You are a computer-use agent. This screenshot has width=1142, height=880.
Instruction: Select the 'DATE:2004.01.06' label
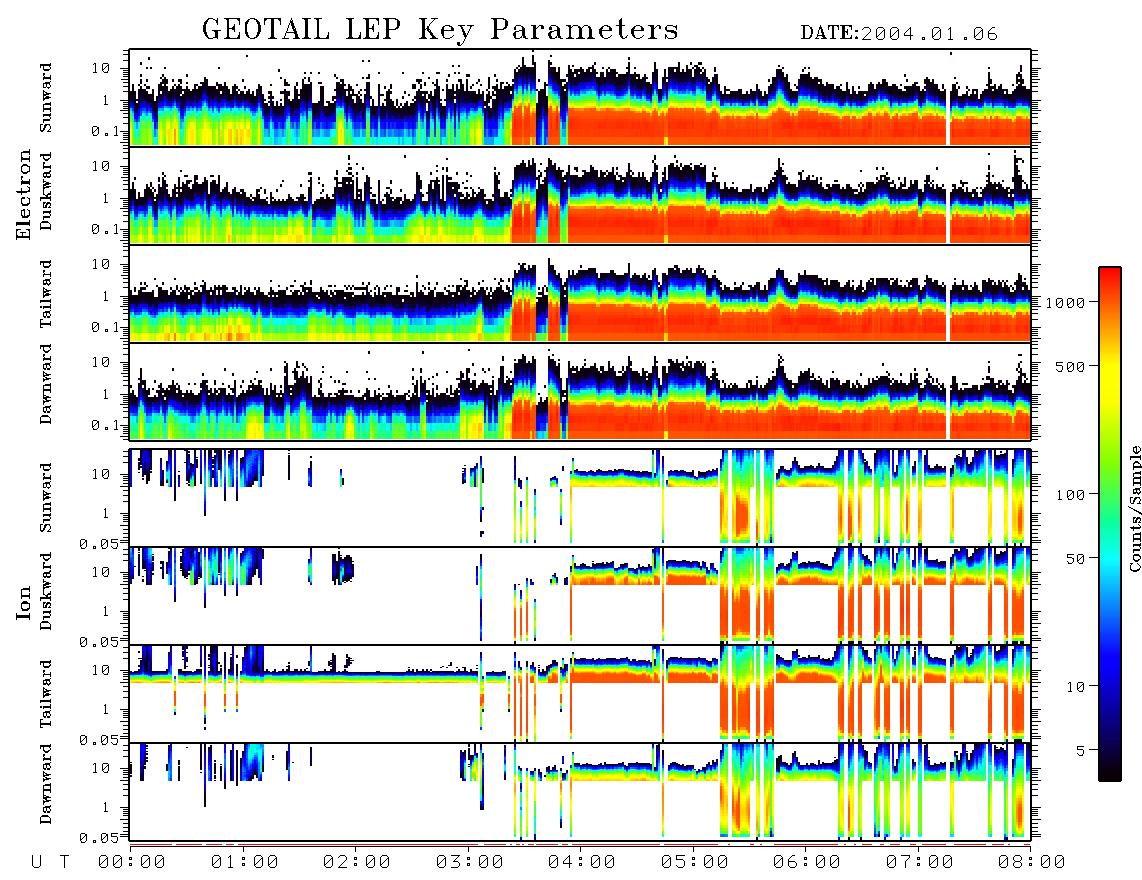point(899,34)
